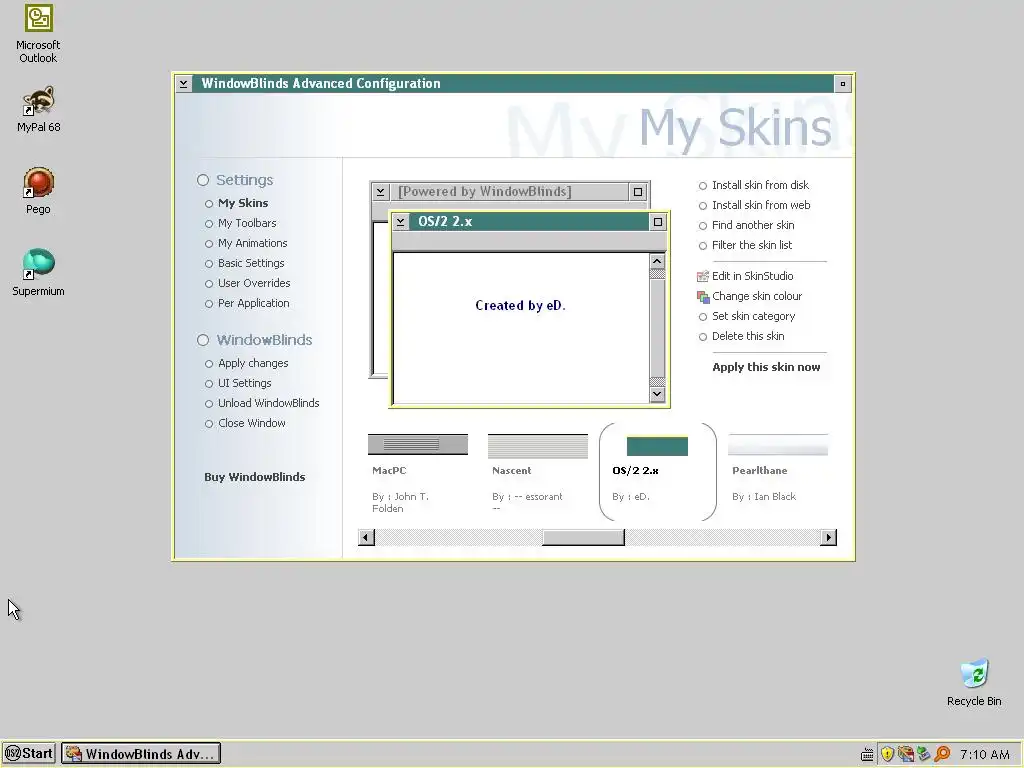The image size is (1024, 768).
Task: Select My Toolbars option
Action: (240, 223)
